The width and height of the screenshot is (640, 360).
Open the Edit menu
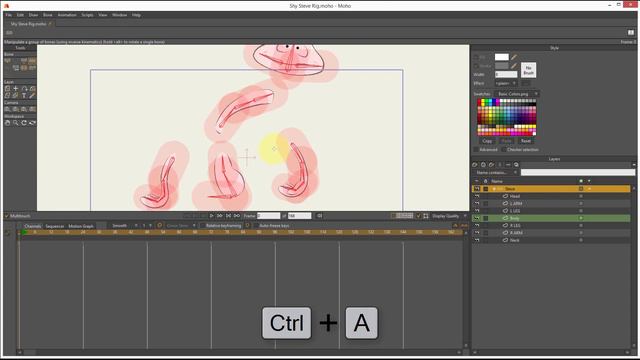click(x=20, y=15)
